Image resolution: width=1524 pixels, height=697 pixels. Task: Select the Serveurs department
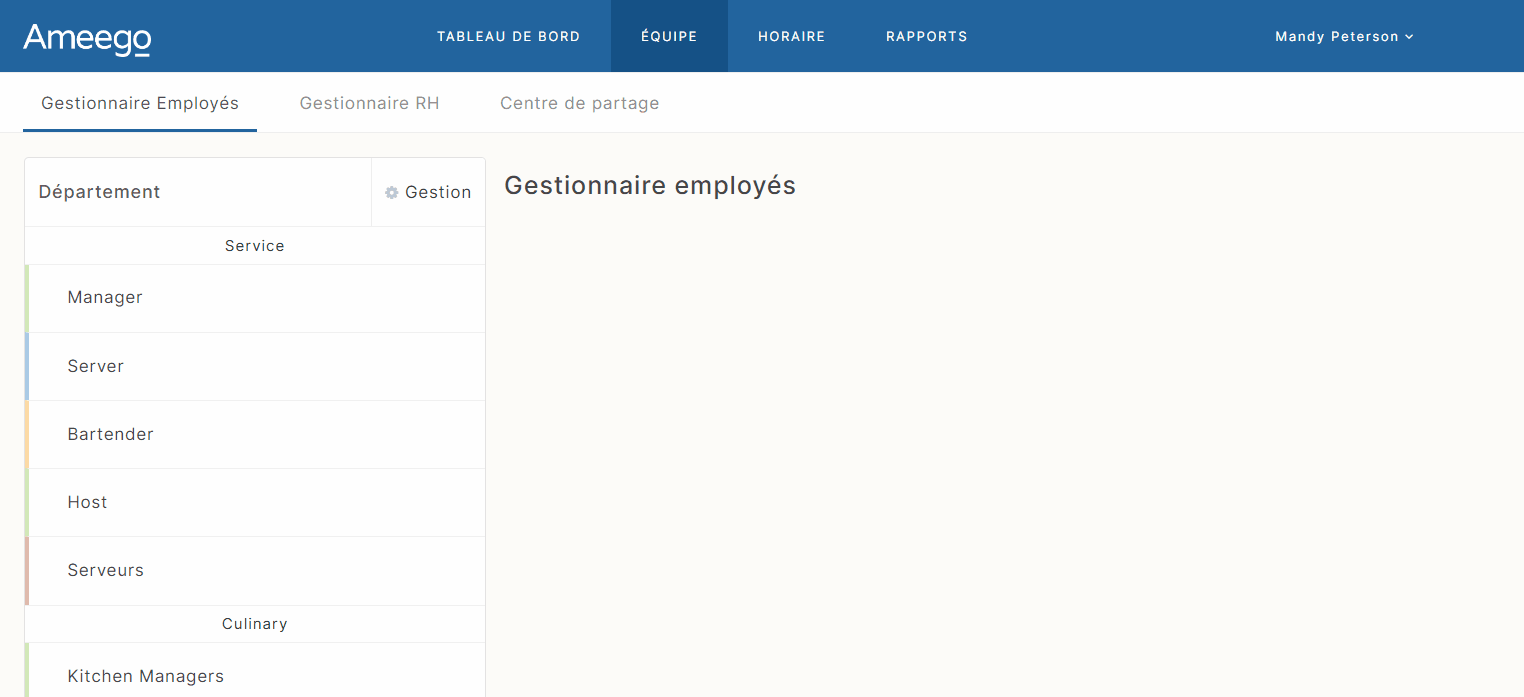pyautogui.click(x=105, y=570)
